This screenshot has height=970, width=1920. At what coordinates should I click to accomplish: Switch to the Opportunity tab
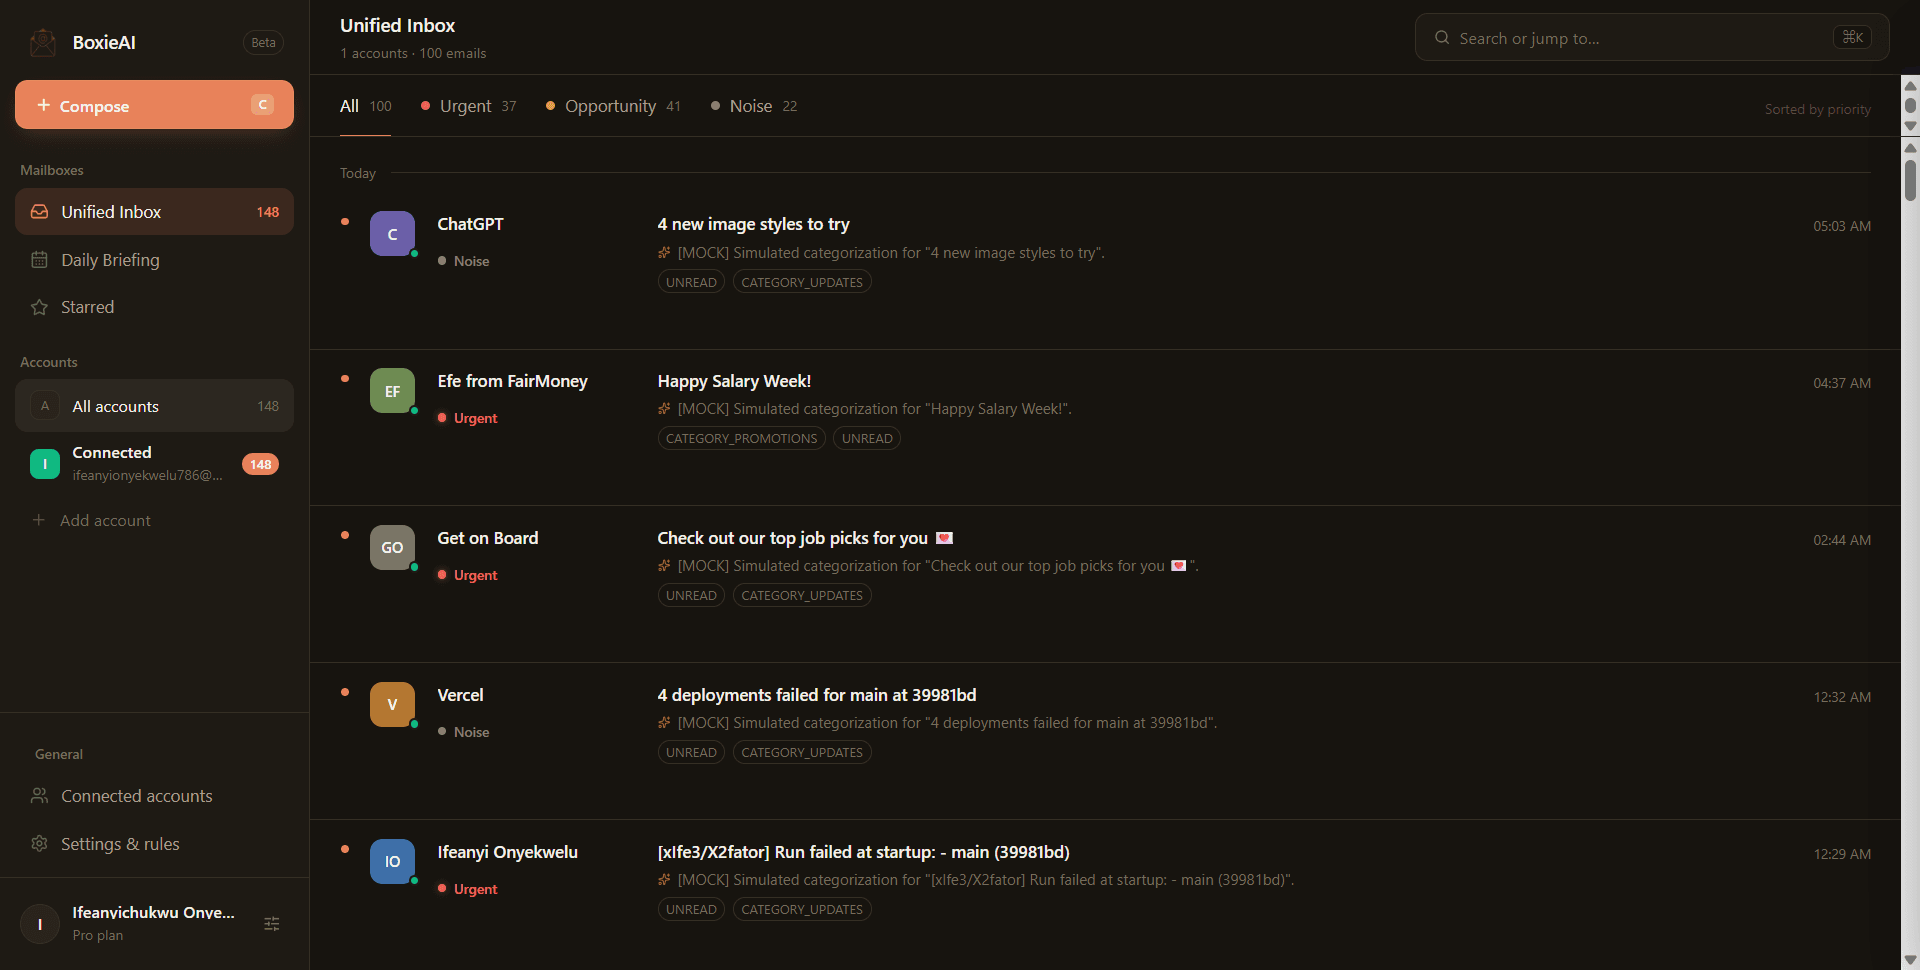point(613,106)
